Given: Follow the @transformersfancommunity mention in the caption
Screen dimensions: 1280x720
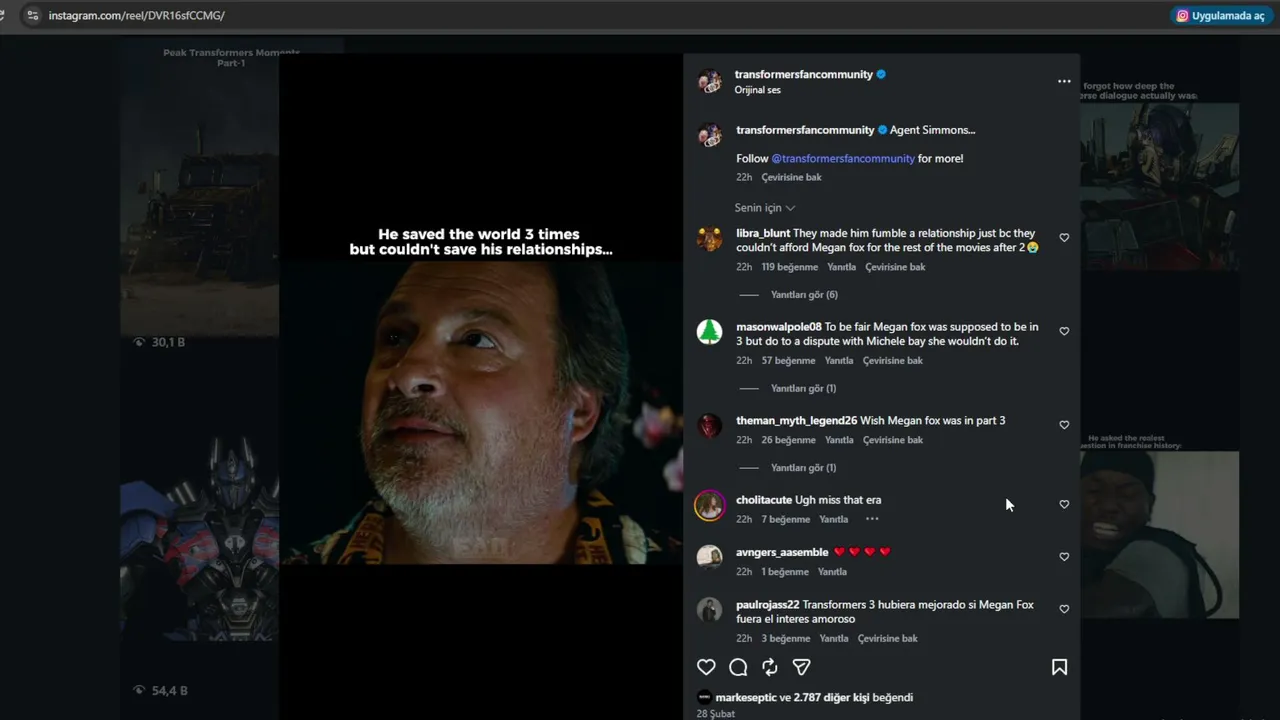Looking at the screenshot, I should click(x=843, y=158).
